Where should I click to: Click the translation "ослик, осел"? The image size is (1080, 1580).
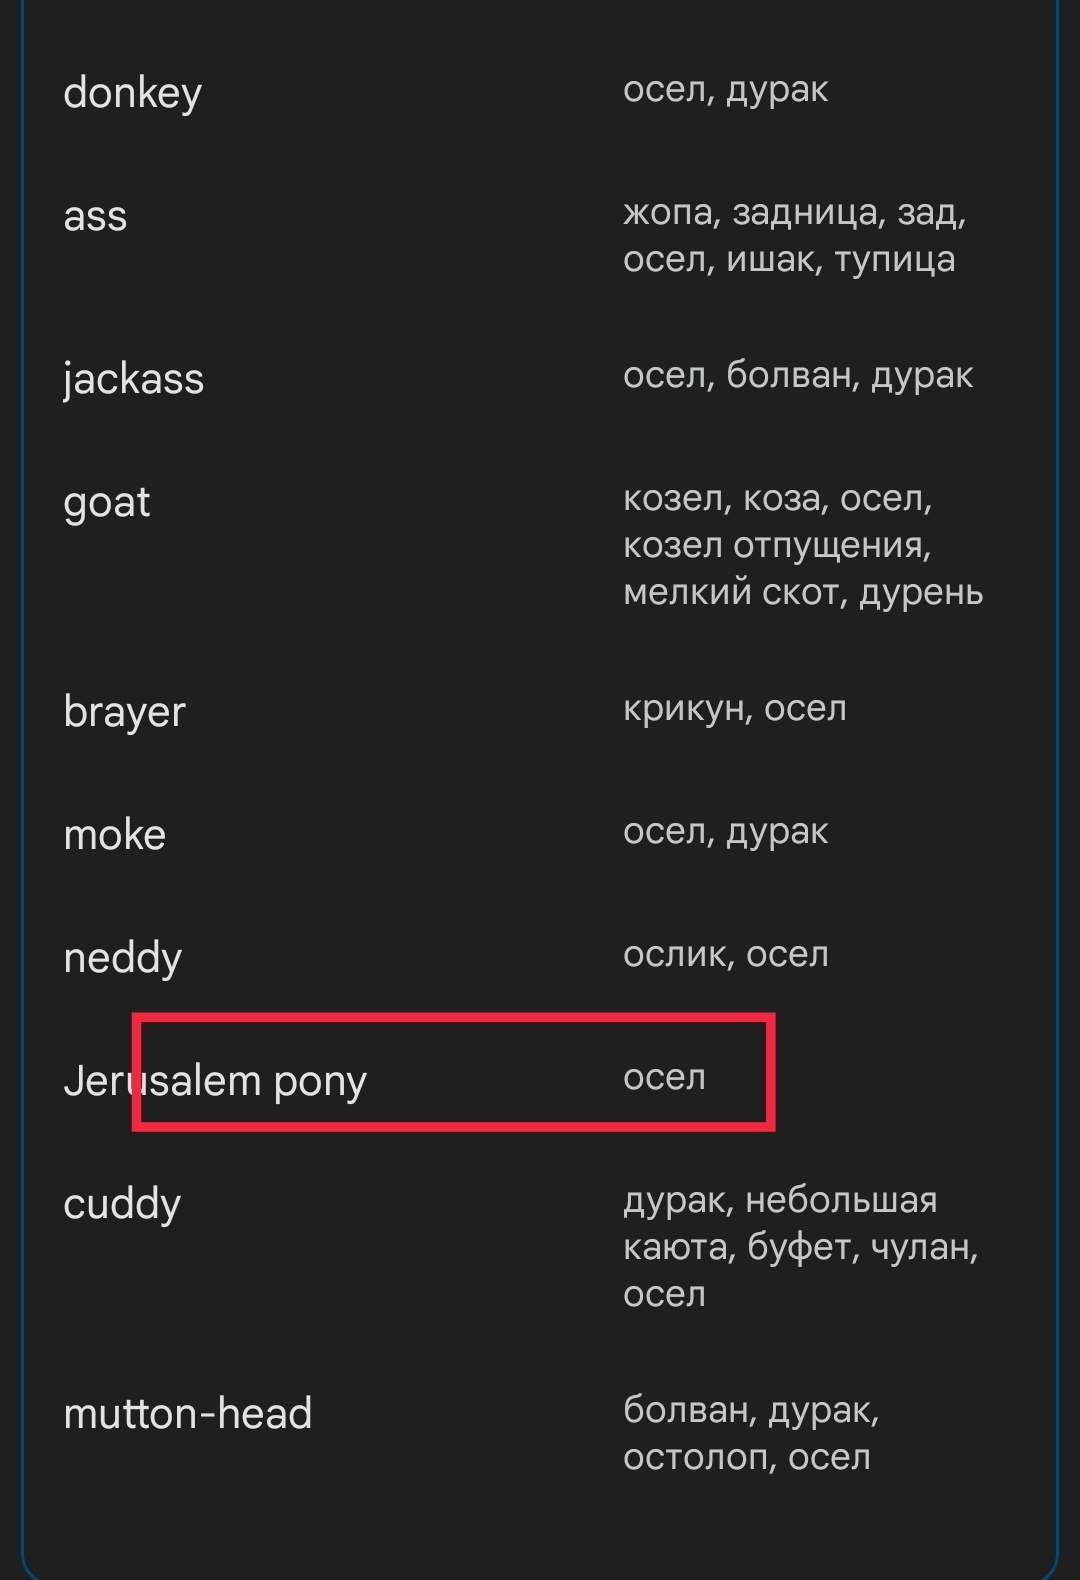(725, 955)
